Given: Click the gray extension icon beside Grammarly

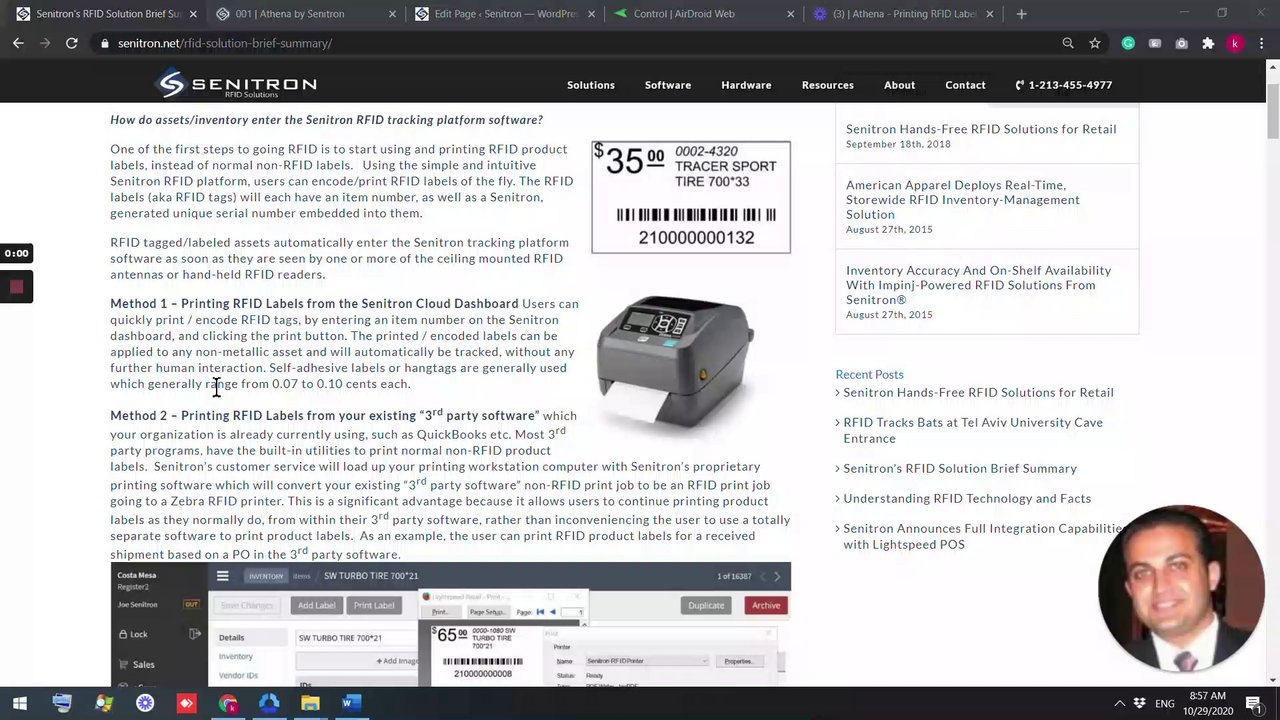Looking at the screenshot, I should (x=1155, y=43).
